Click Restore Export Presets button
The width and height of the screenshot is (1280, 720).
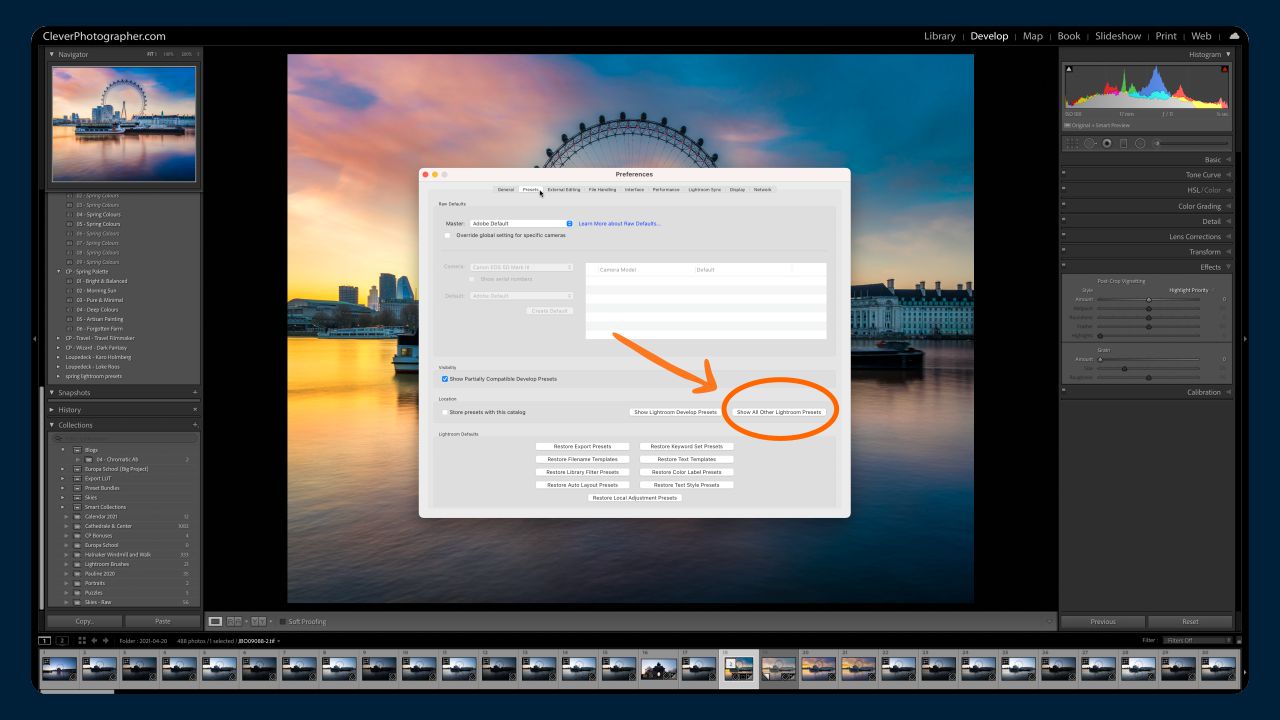pyautogui.click(x=582, y=447)
